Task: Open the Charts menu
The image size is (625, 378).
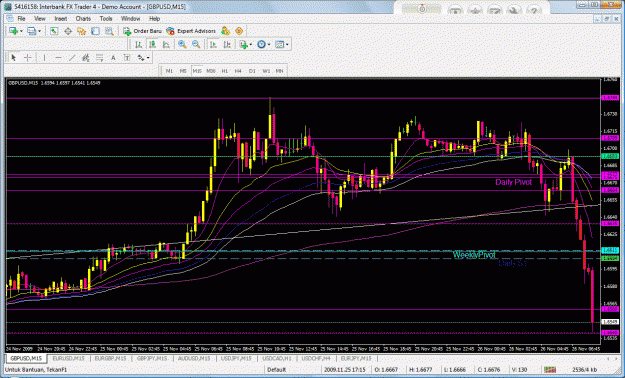Action: click(83, 19)
